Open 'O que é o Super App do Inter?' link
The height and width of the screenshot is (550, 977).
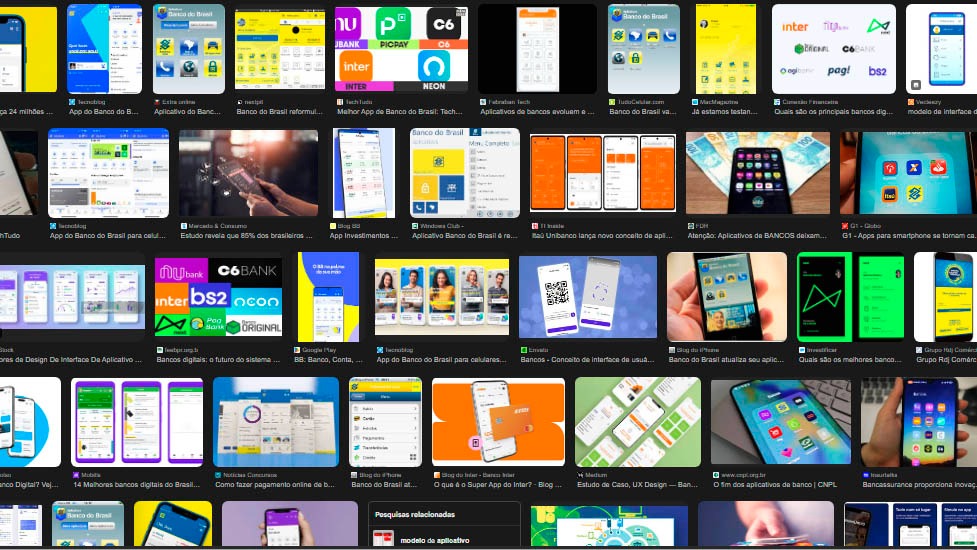click(497, 484)
